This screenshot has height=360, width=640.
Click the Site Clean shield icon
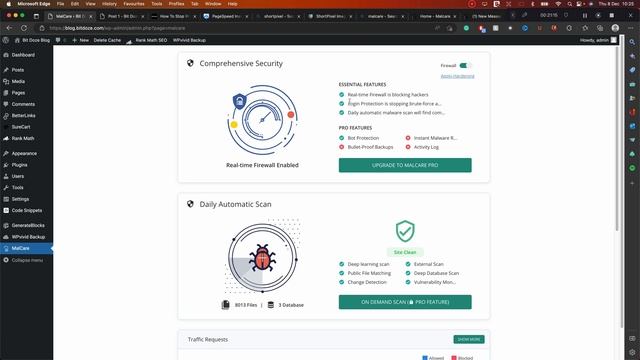(x=405, y=231)
